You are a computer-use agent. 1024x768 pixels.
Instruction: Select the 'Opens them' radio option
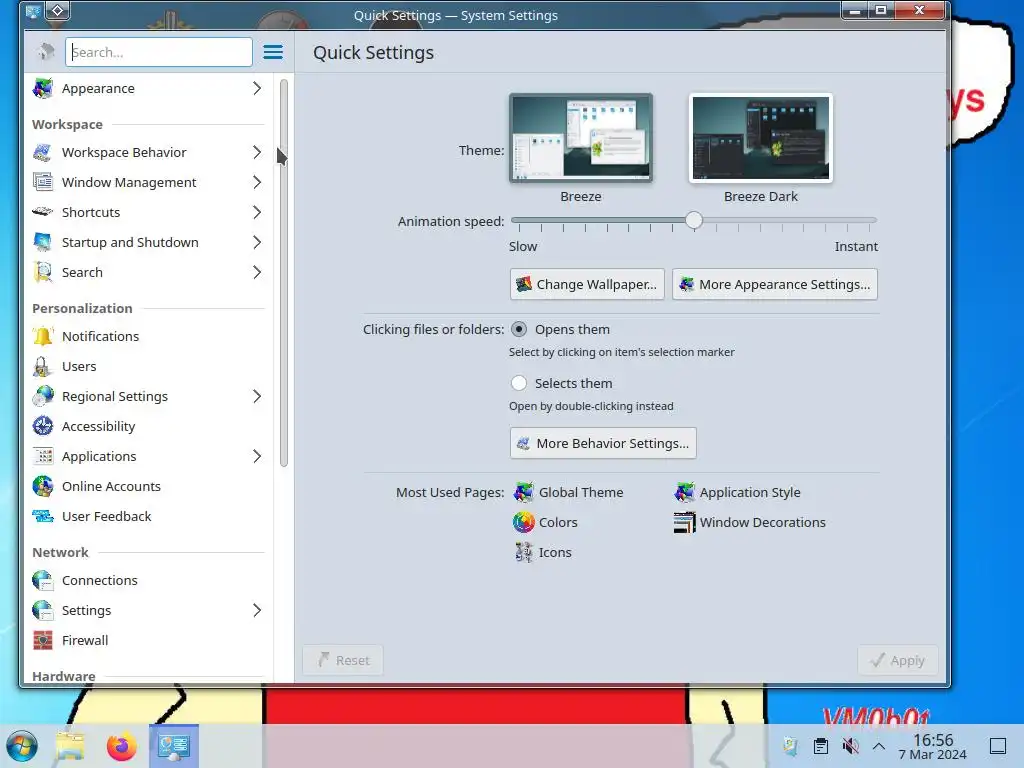[519, 329]
